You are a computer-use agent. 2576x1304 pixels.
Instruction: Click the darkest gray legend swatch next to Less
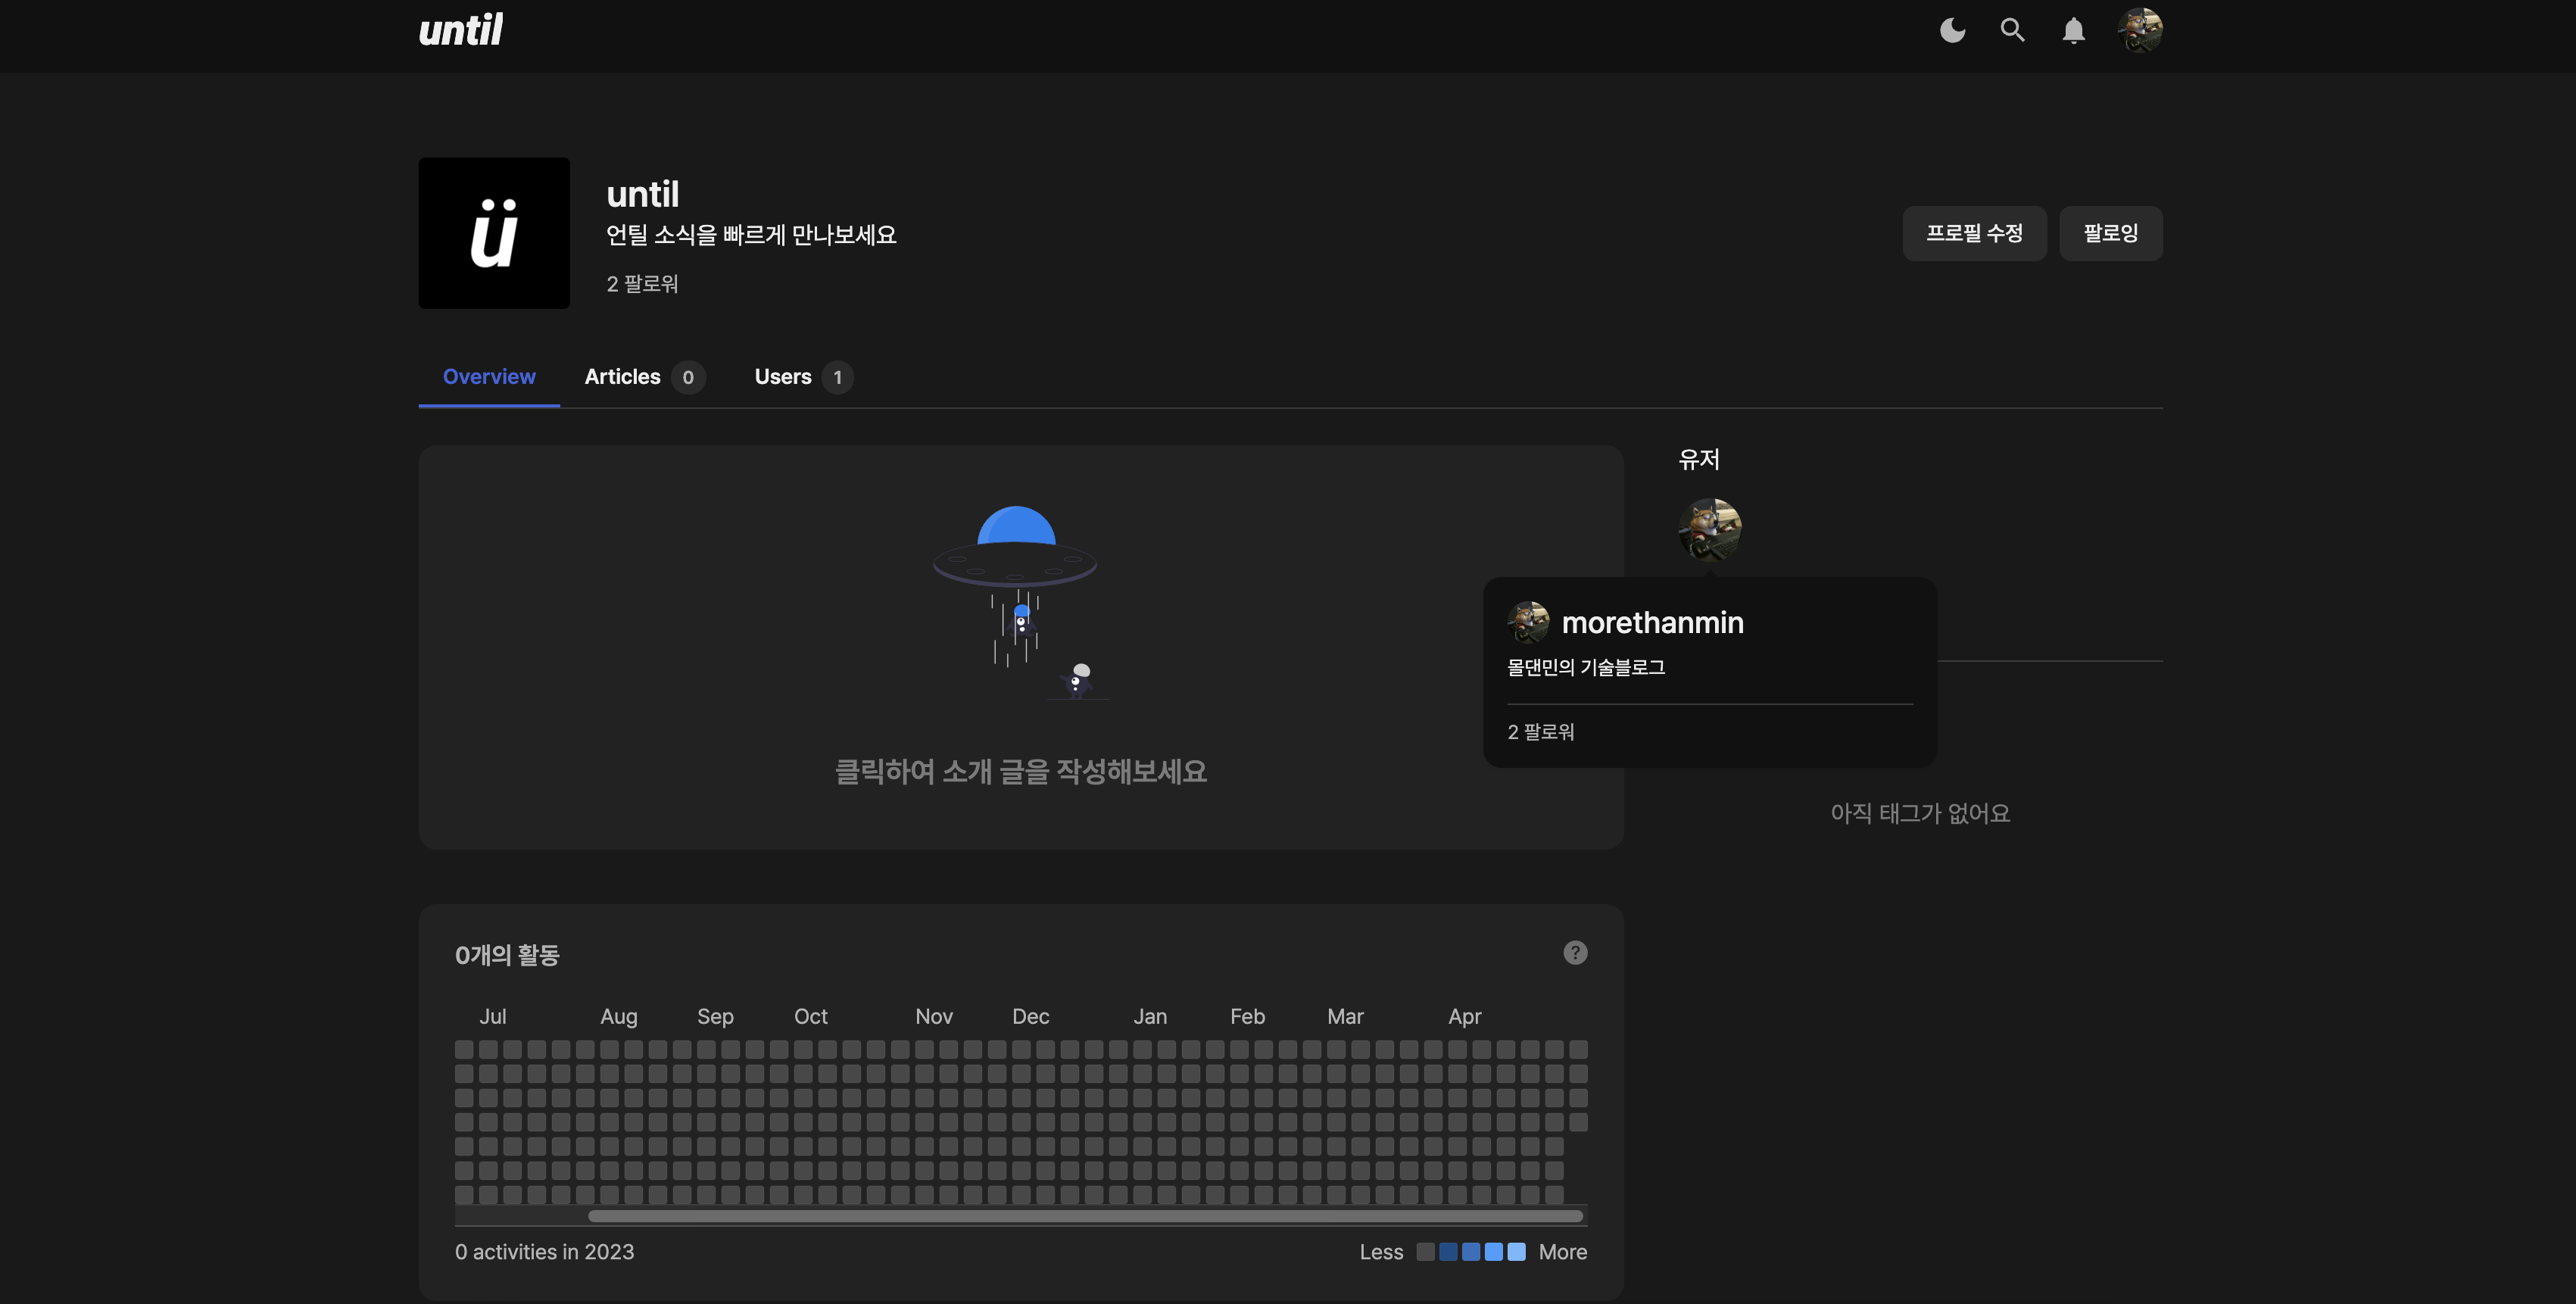pyautogui.click(x=1425, y=1252)
